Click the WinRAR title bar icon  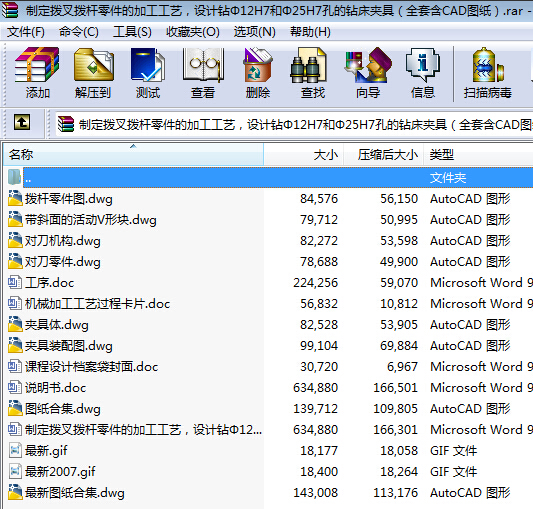tap(9, 10)
